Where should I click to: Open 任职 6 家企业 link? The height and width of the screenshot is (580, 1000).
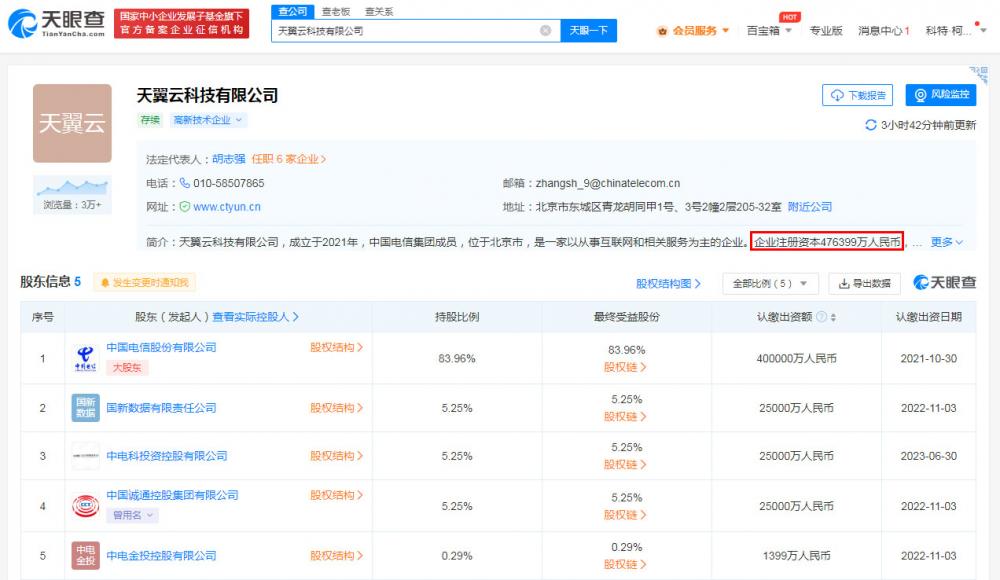click(x=288, y=159)
